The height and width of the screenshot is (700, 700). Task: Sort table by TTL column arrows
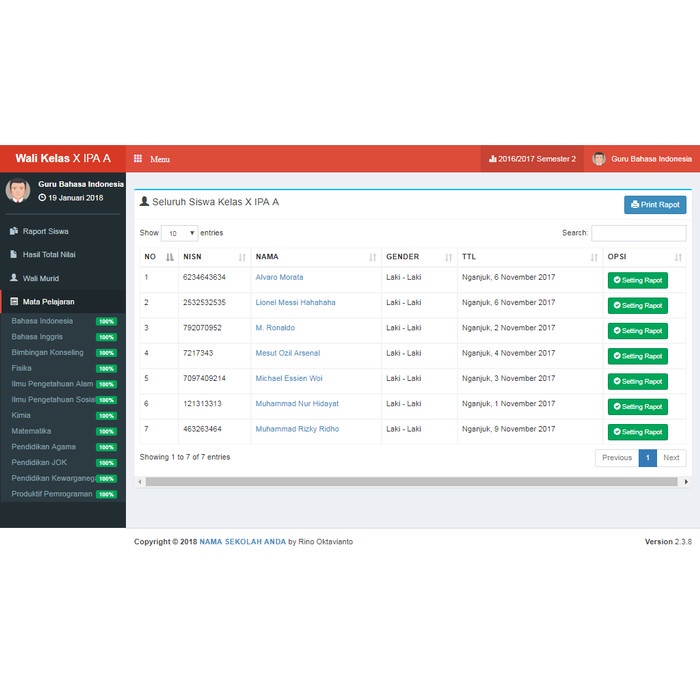[x=593, y=257]
